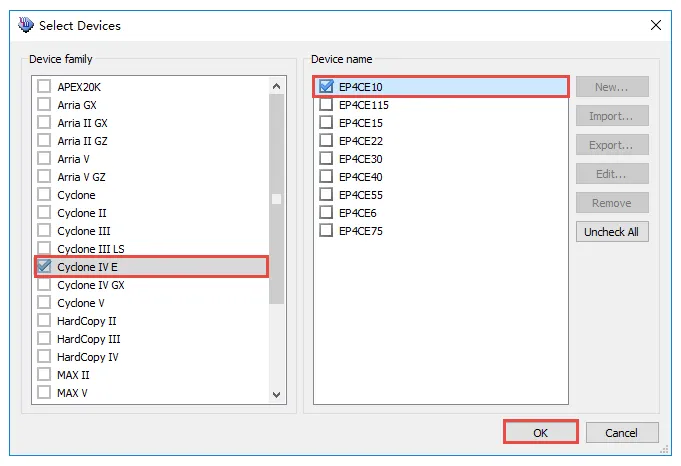Check the Cyclone V family checkbox
Viewport: 681px width, 466px height.
coord(44,302)
